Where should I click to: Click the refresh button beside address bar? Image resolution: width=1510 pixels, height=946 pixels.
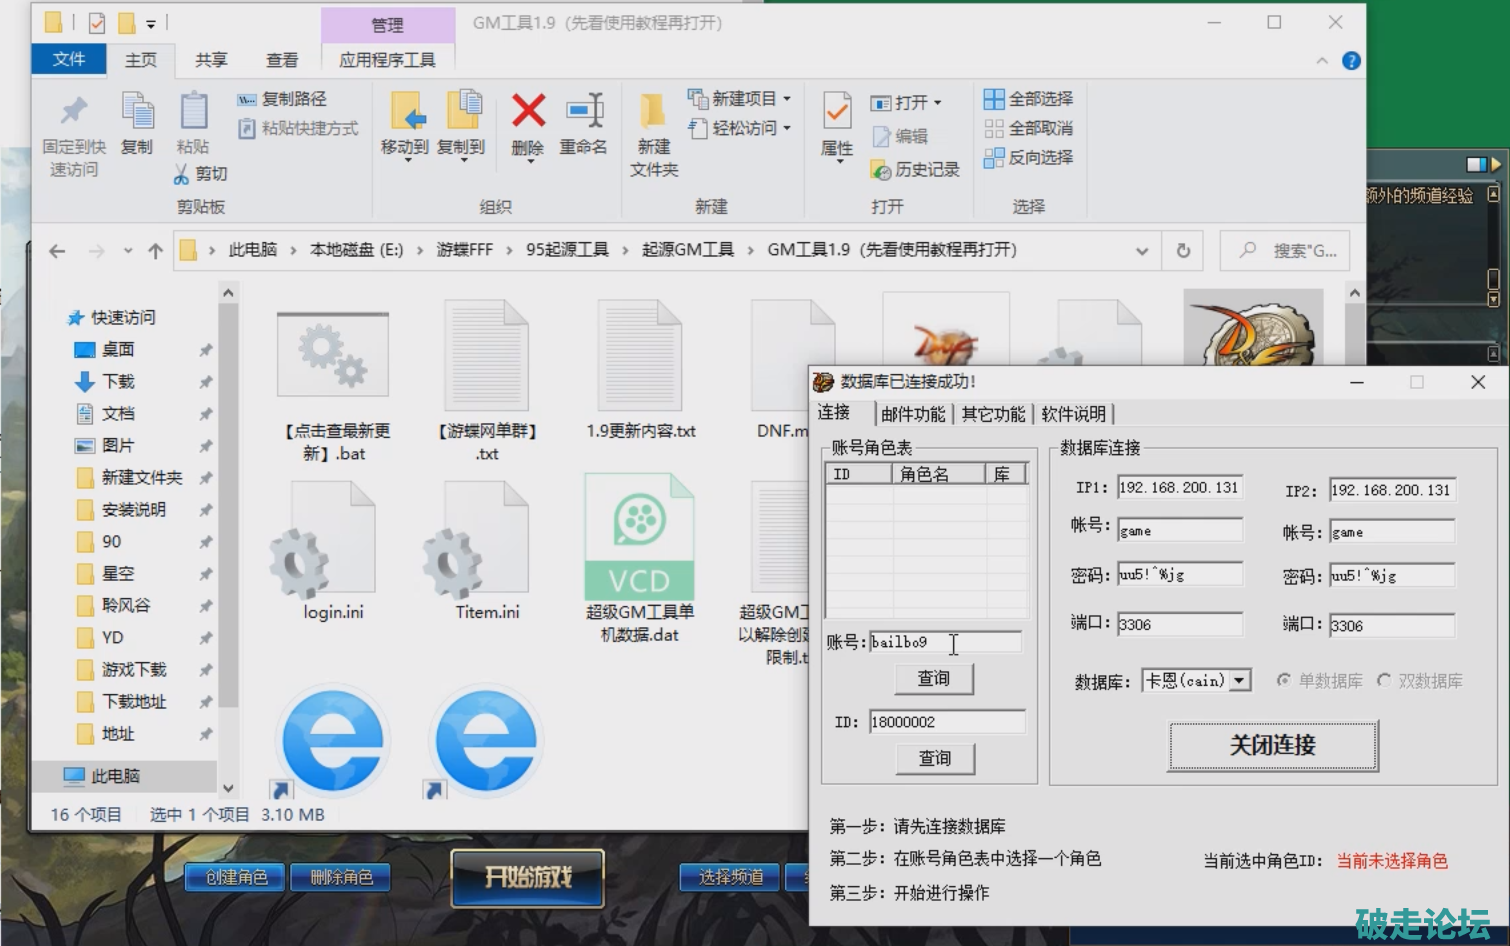(x=1183, y=251)
